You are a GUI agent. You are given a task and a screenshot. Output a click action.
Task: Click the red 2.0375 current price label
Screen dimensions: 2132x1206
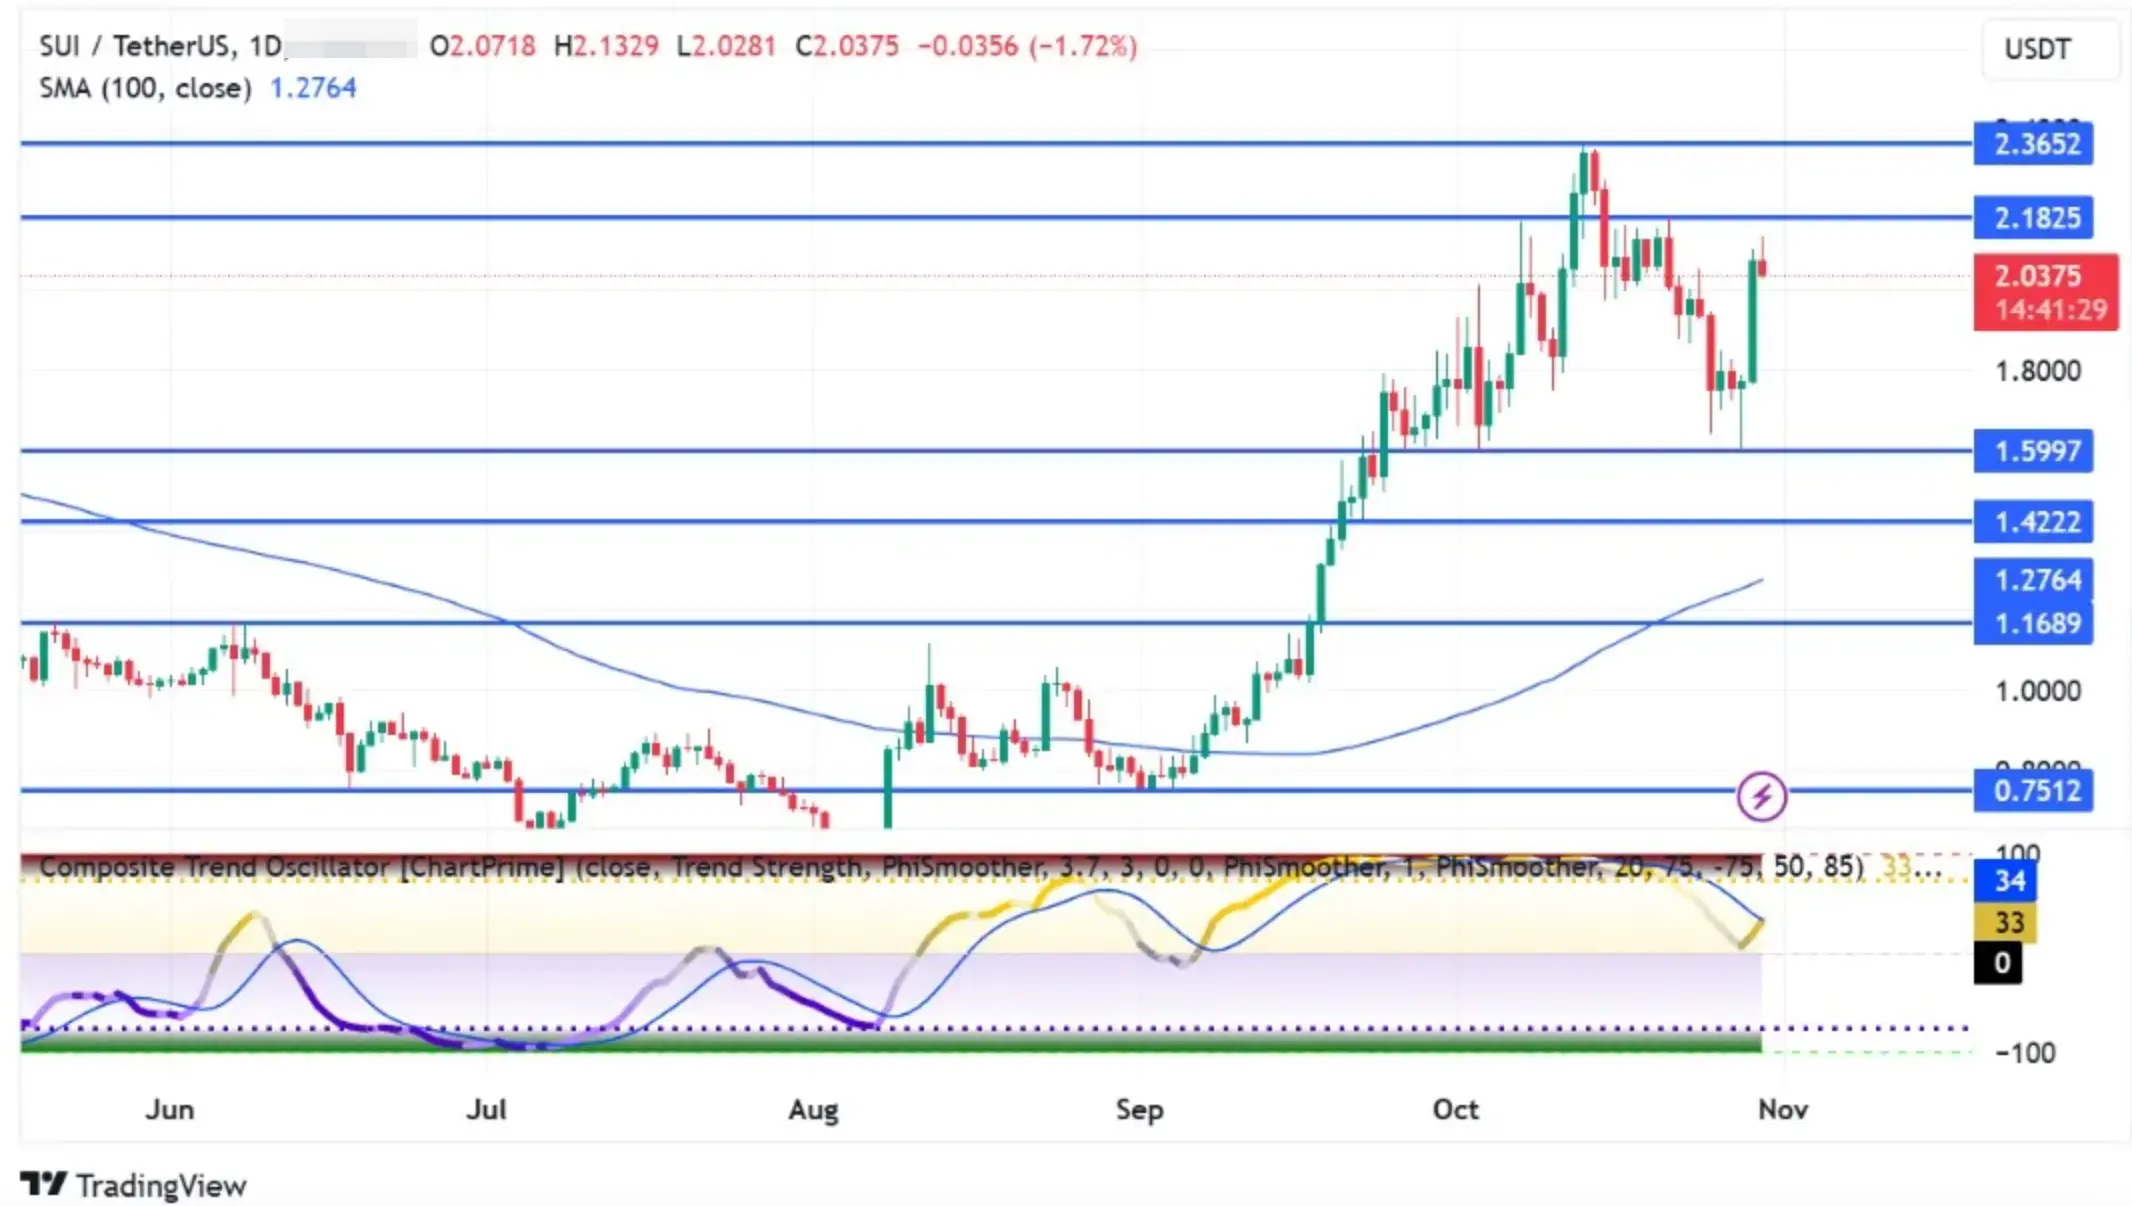pyautogui.click(x=2044, y=291)
